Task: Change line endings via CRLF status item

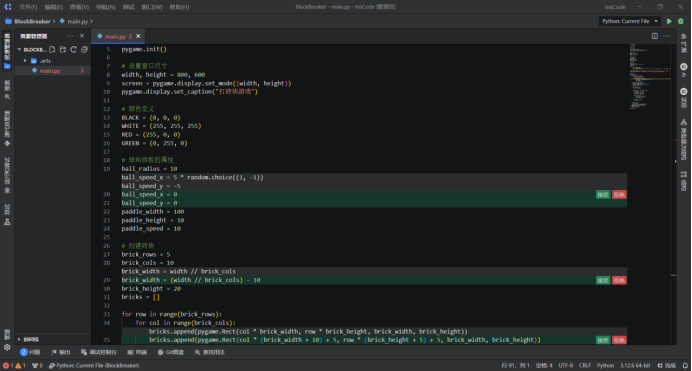Action: coord(585,366)
